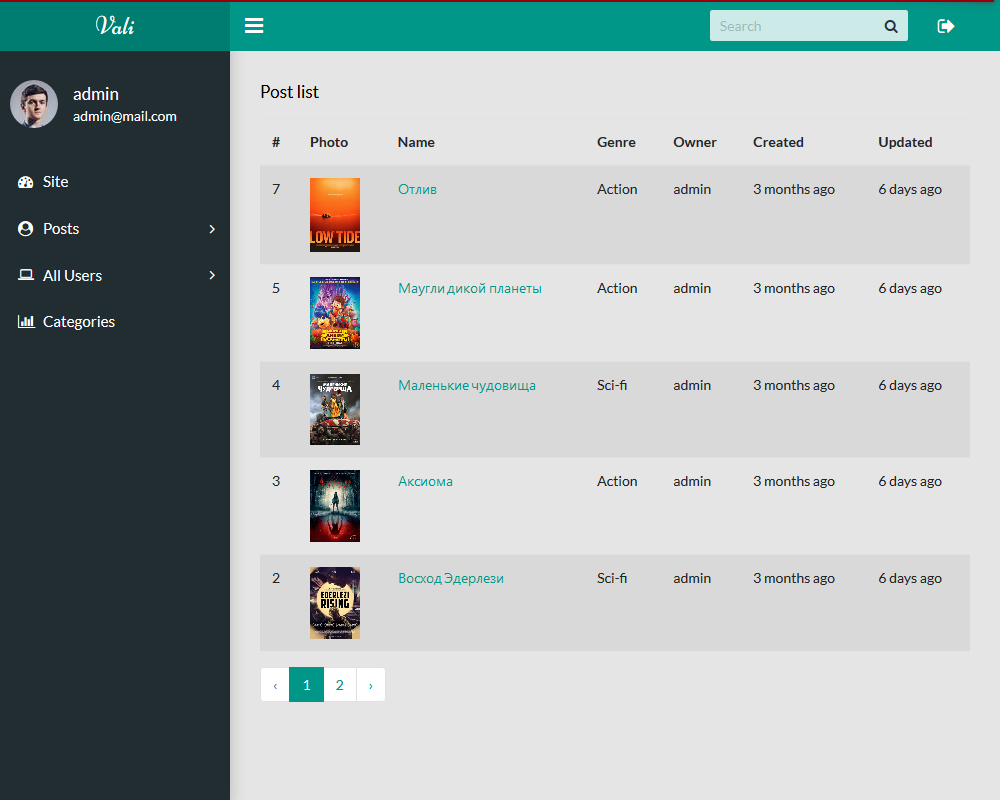Click Action genre in Аксиома row
Image resolution: width=1000 pixels, height=800 pixels.
pyautogui.click(x=617, y=482)
